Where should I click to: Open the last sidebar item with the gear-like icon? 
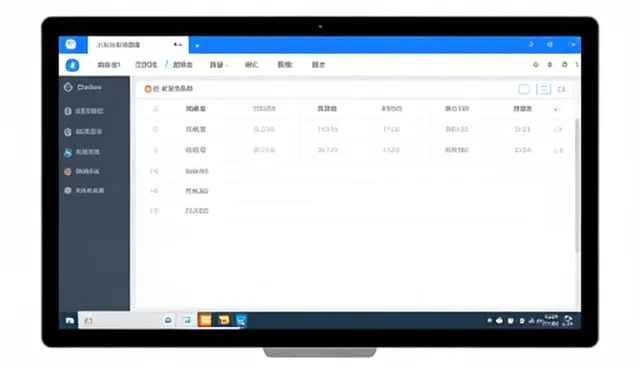click(84, 191)
